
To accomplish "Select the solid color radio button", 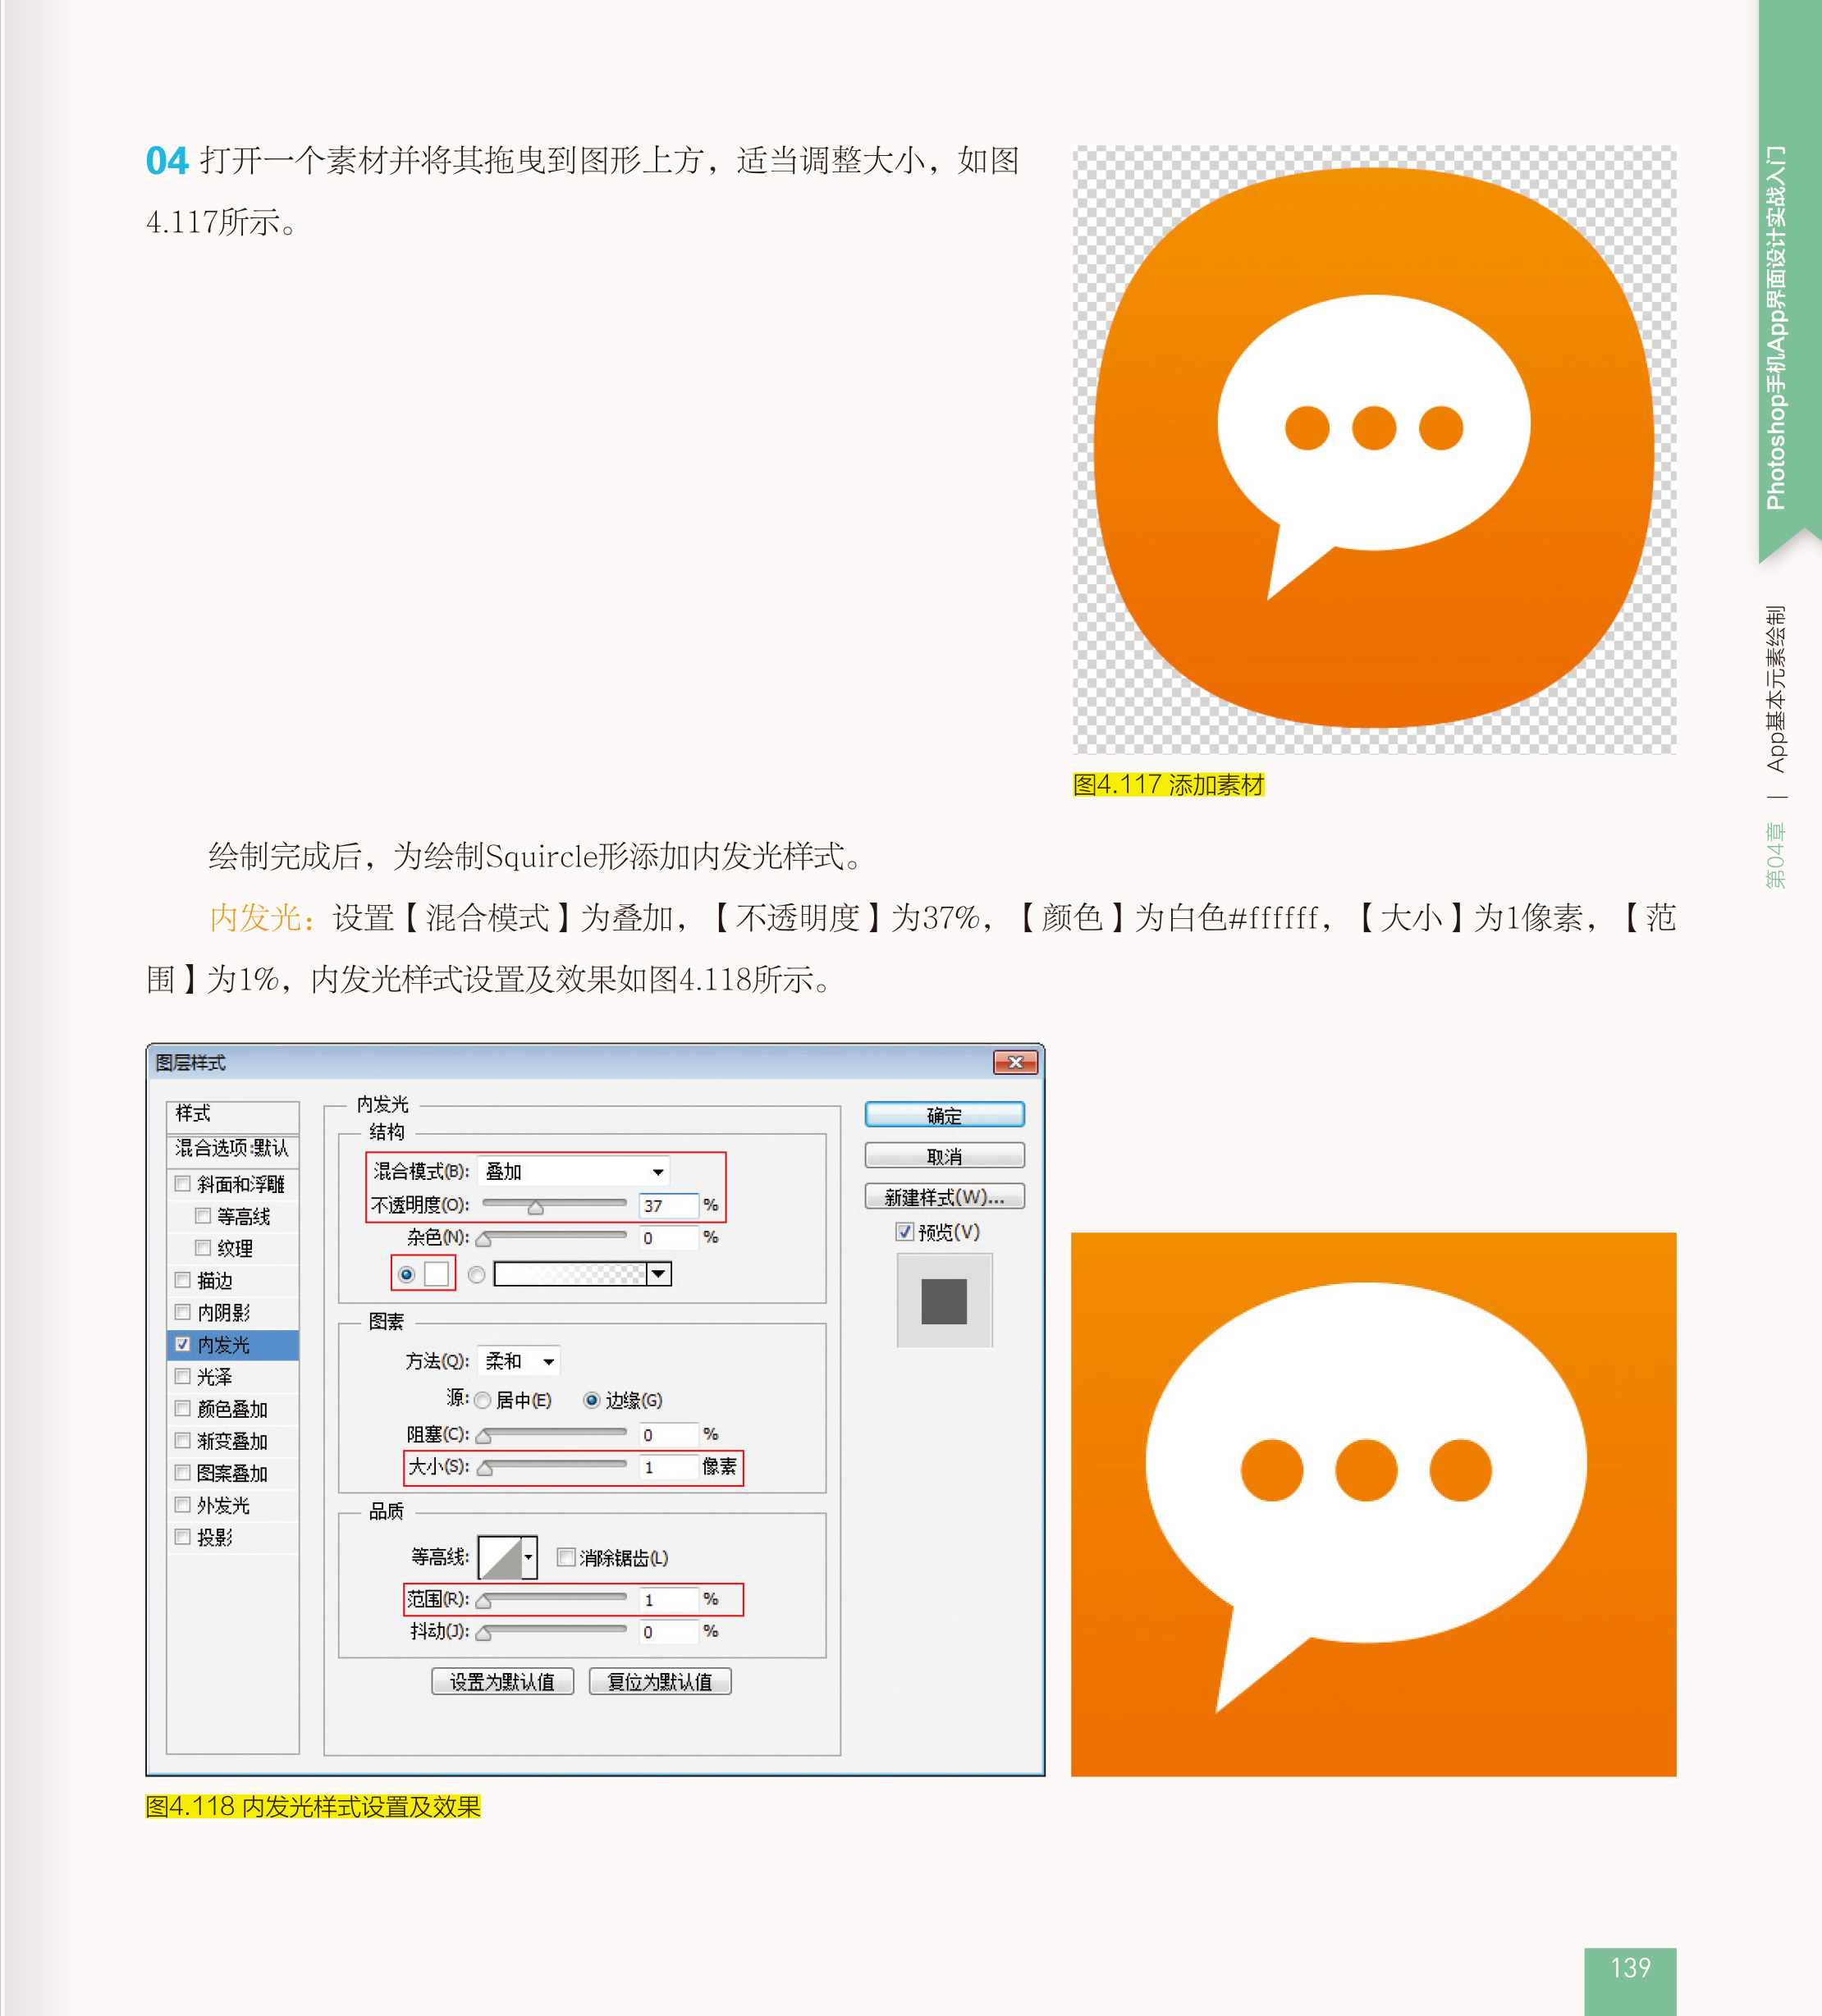I will click(x=406, y=1274).
